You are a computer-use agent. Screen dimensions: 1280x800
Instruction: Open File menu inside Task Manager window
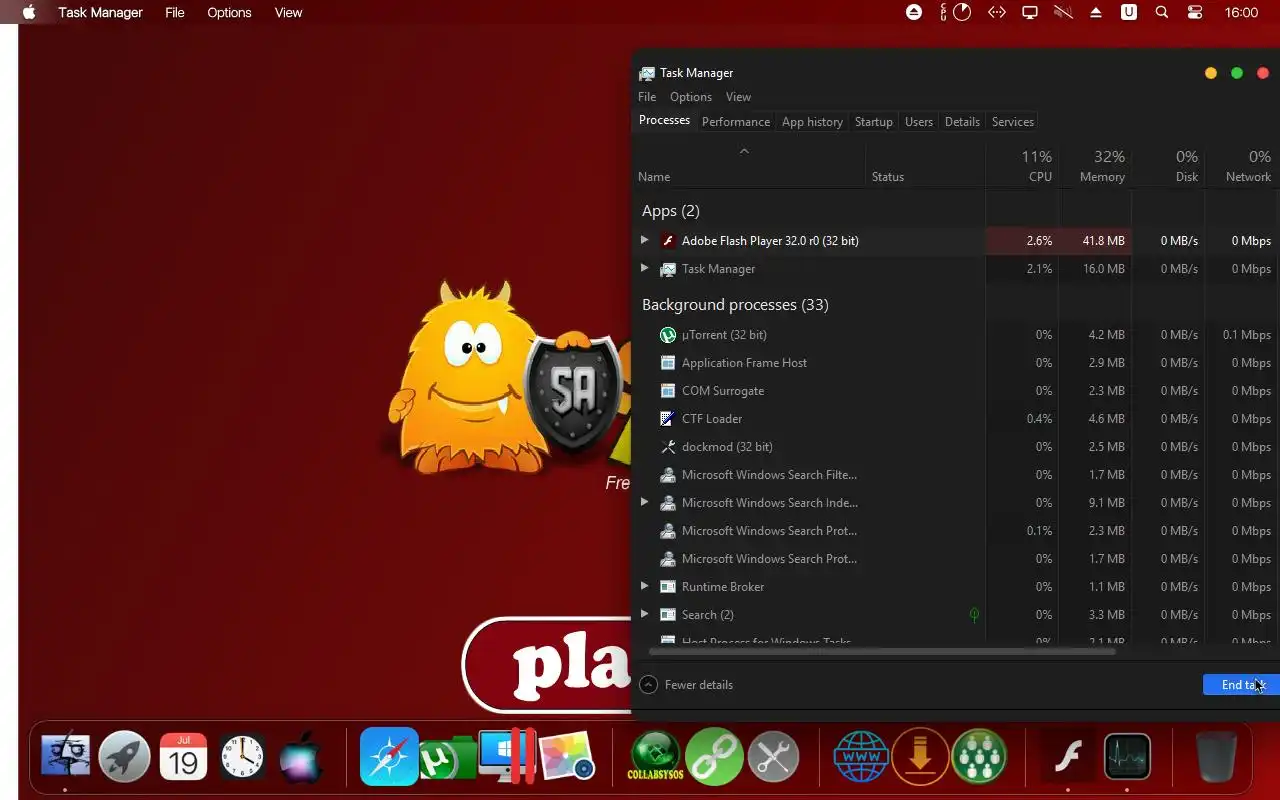point(647,97)
